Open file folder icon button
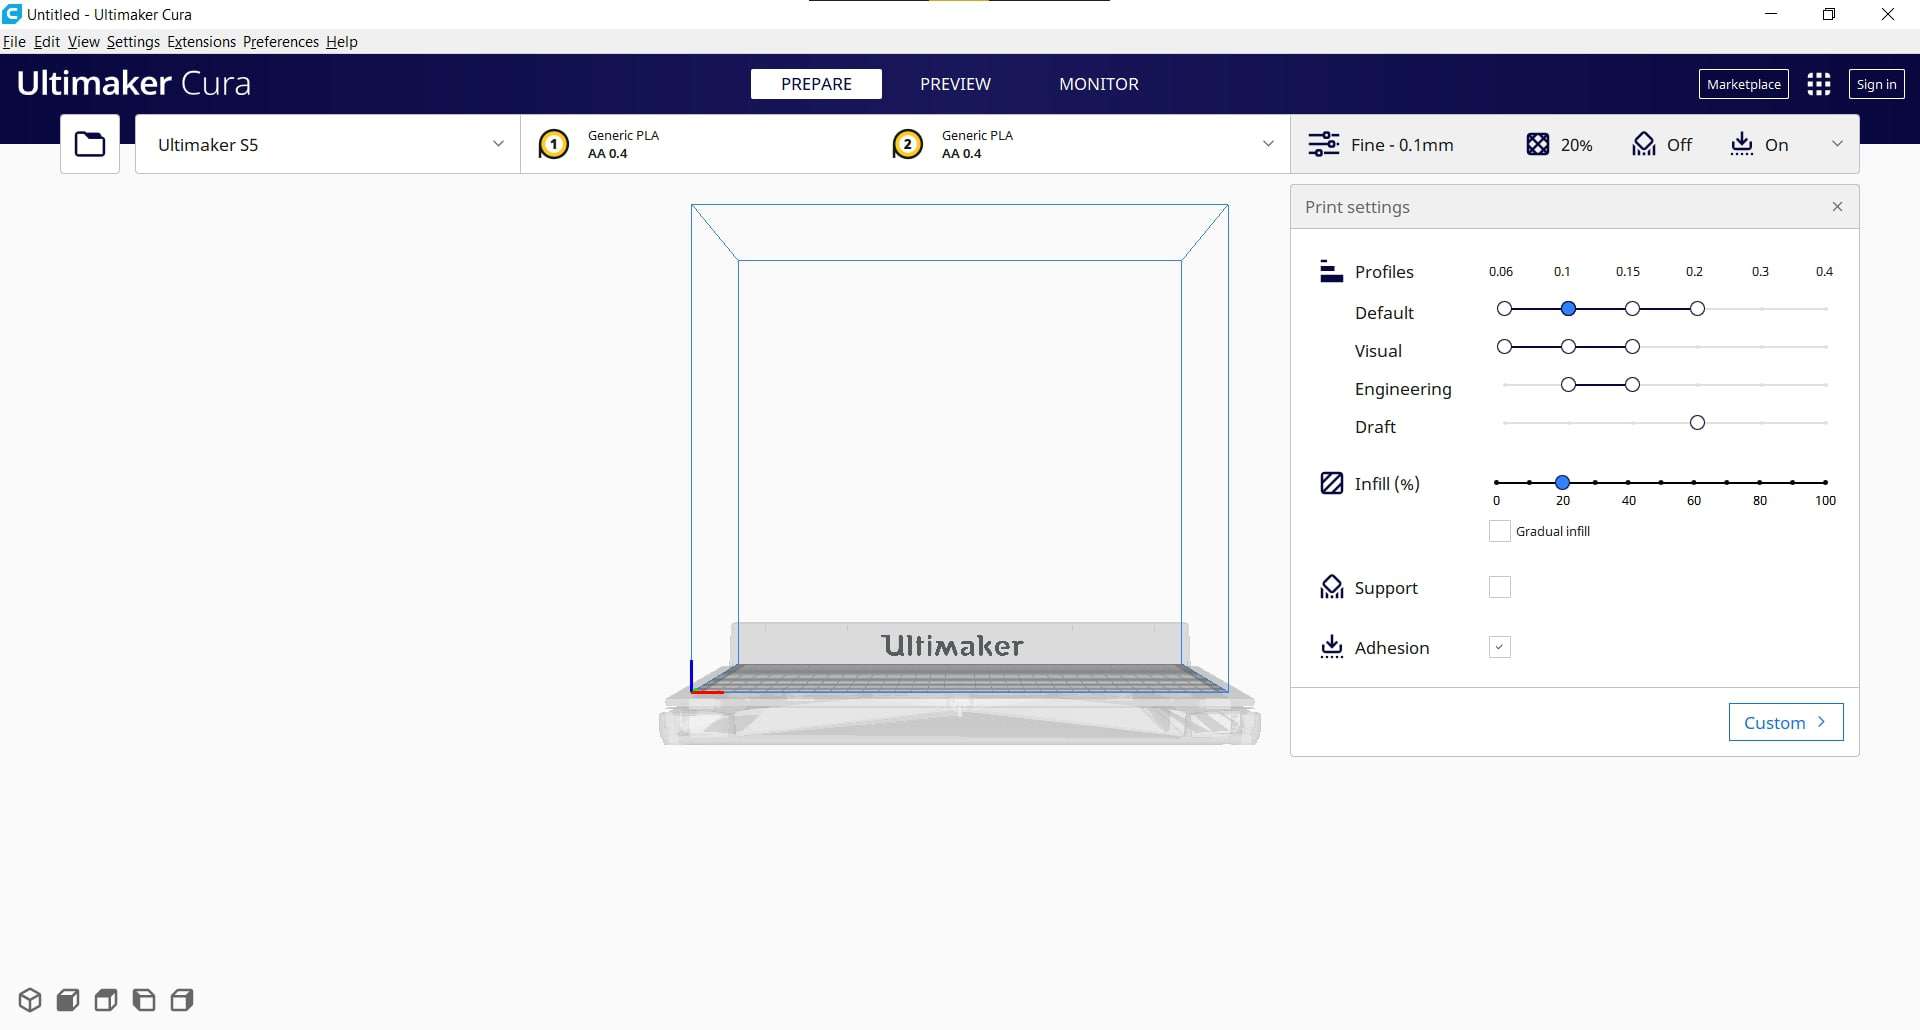The image size is (1920, 1030). coord(90,144)
